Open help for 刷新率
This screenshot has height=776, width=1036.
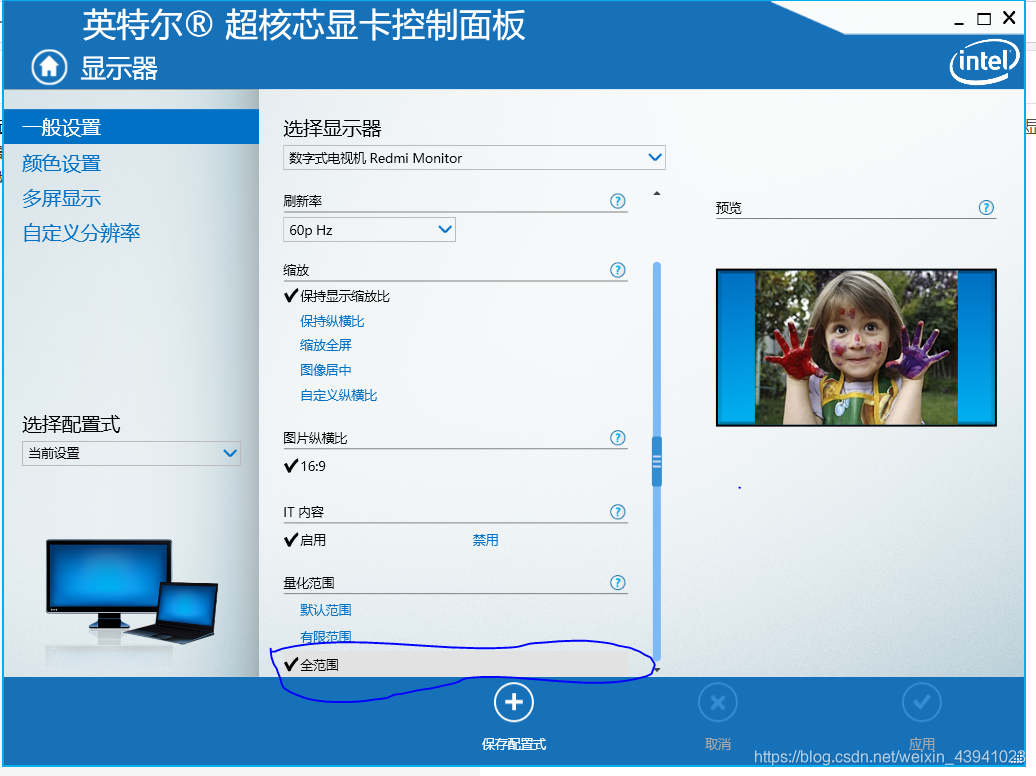coord(618,201)
